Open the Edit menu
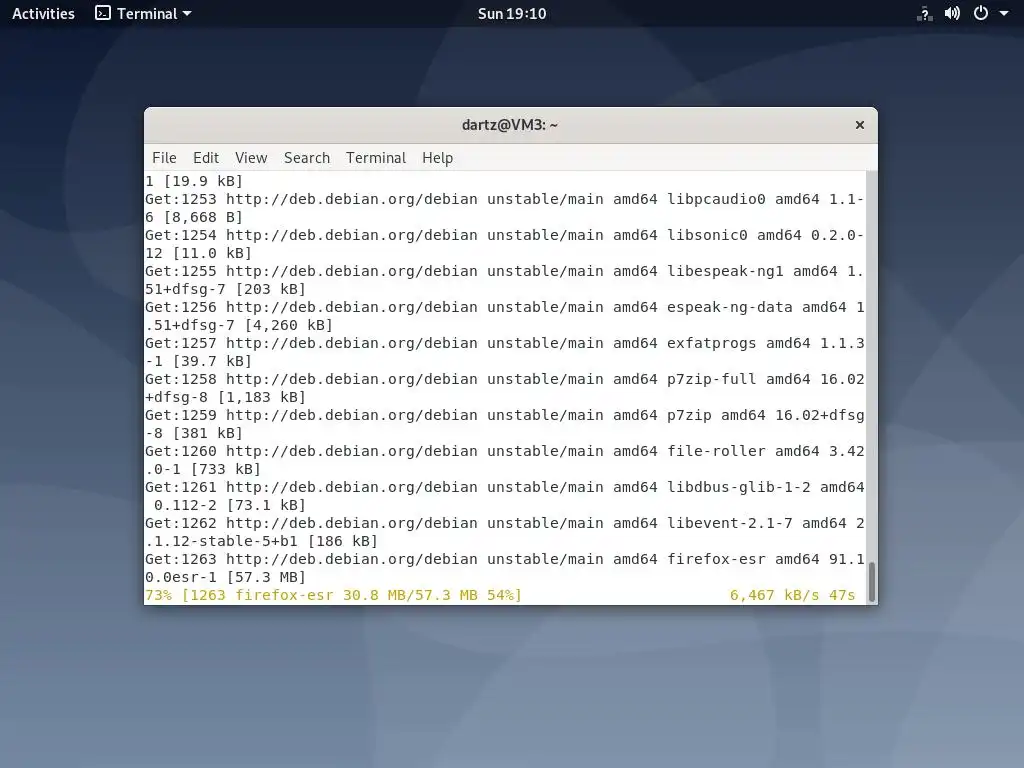This screenshot has height=768, width=1024. (206, 158)
